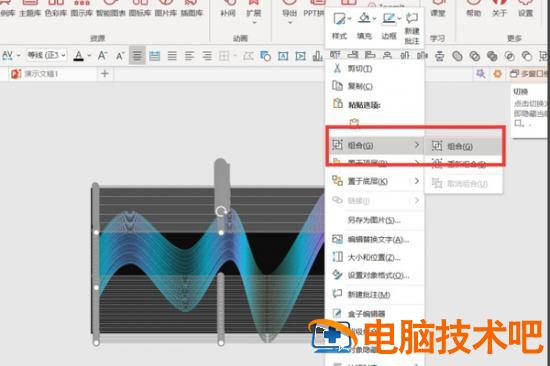Click the increase font size A icon

[102, 55]
